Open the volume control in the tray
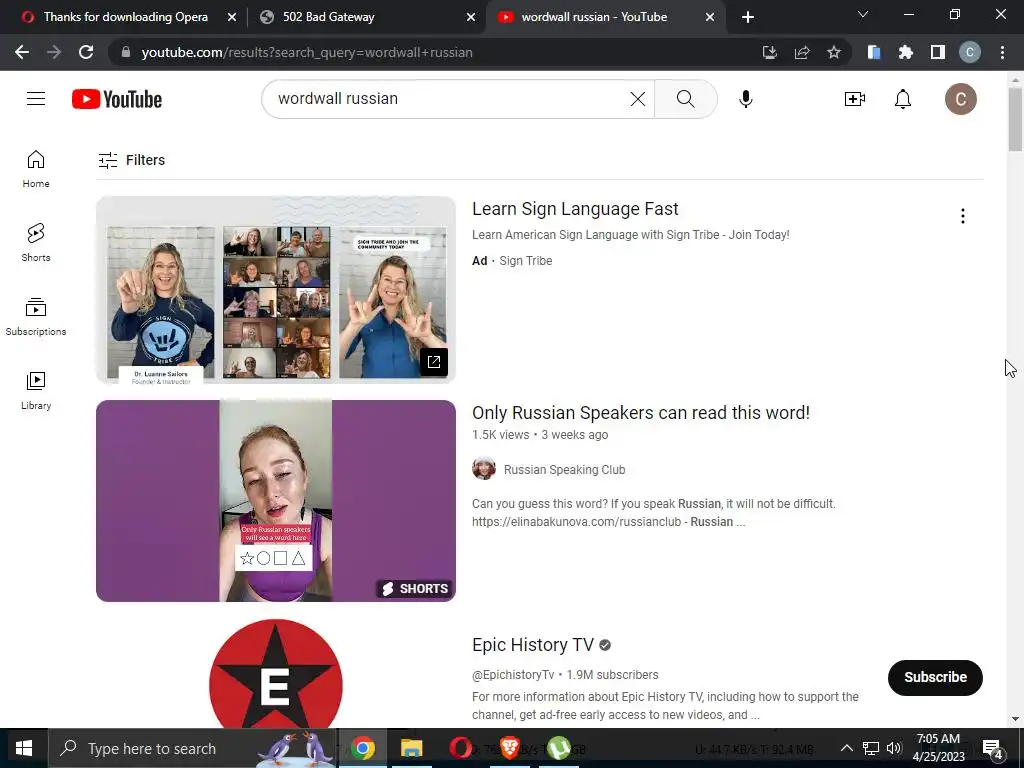This screenshot has height=768, width=1024. [894, 748]
